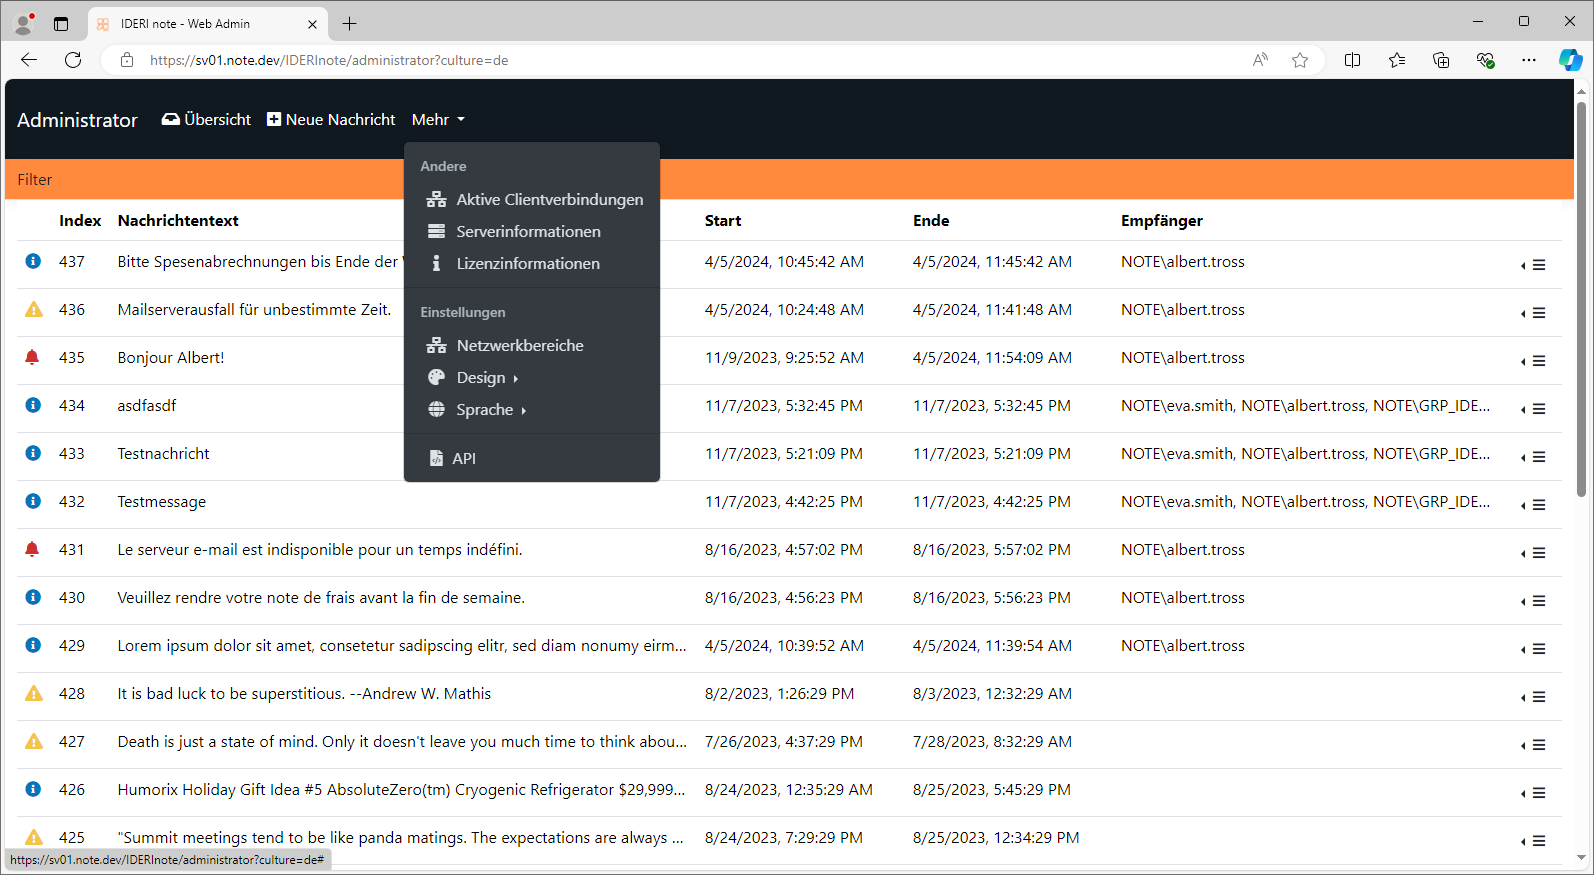Collapse the Mehr dropdown menu
The image size is (1594, 875).
(438, 119)
